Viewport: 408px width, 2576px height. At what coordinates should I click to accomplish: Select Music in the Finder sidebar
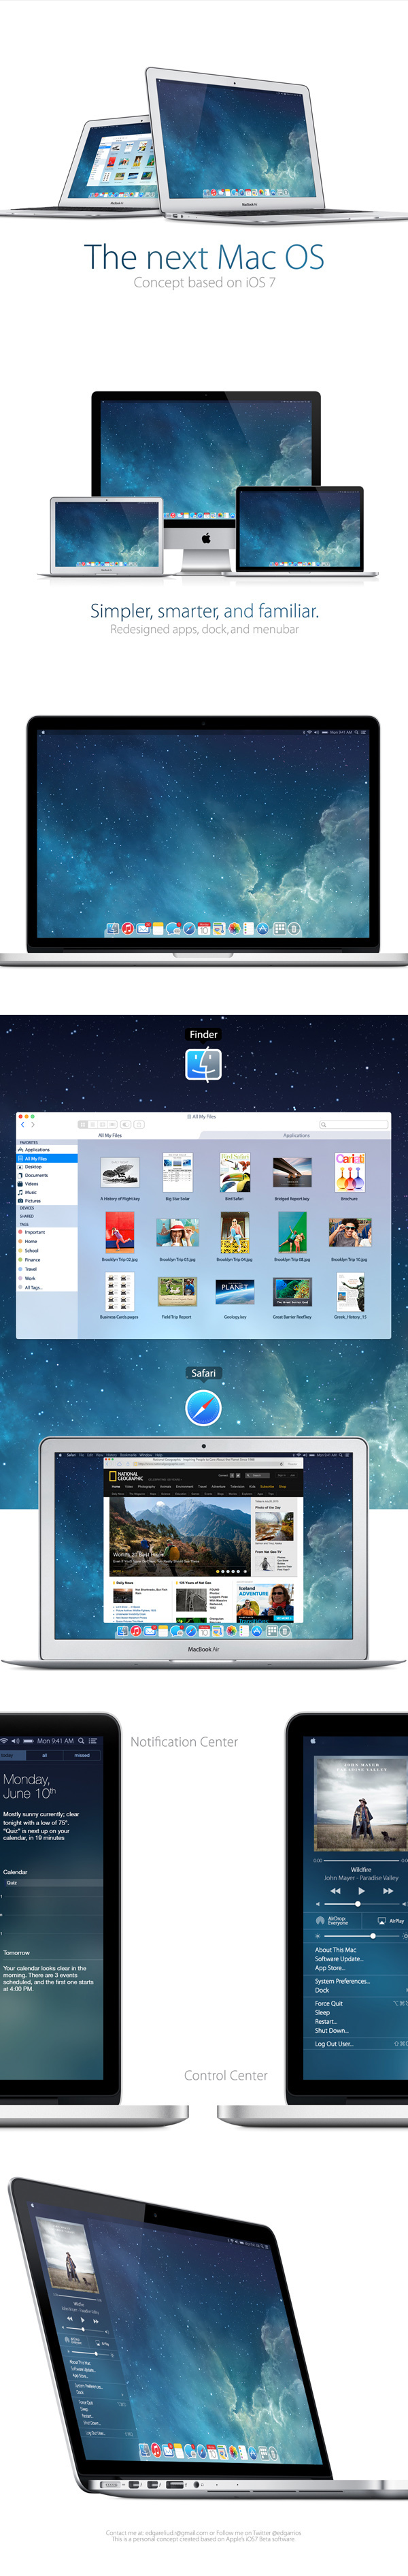47,1192
